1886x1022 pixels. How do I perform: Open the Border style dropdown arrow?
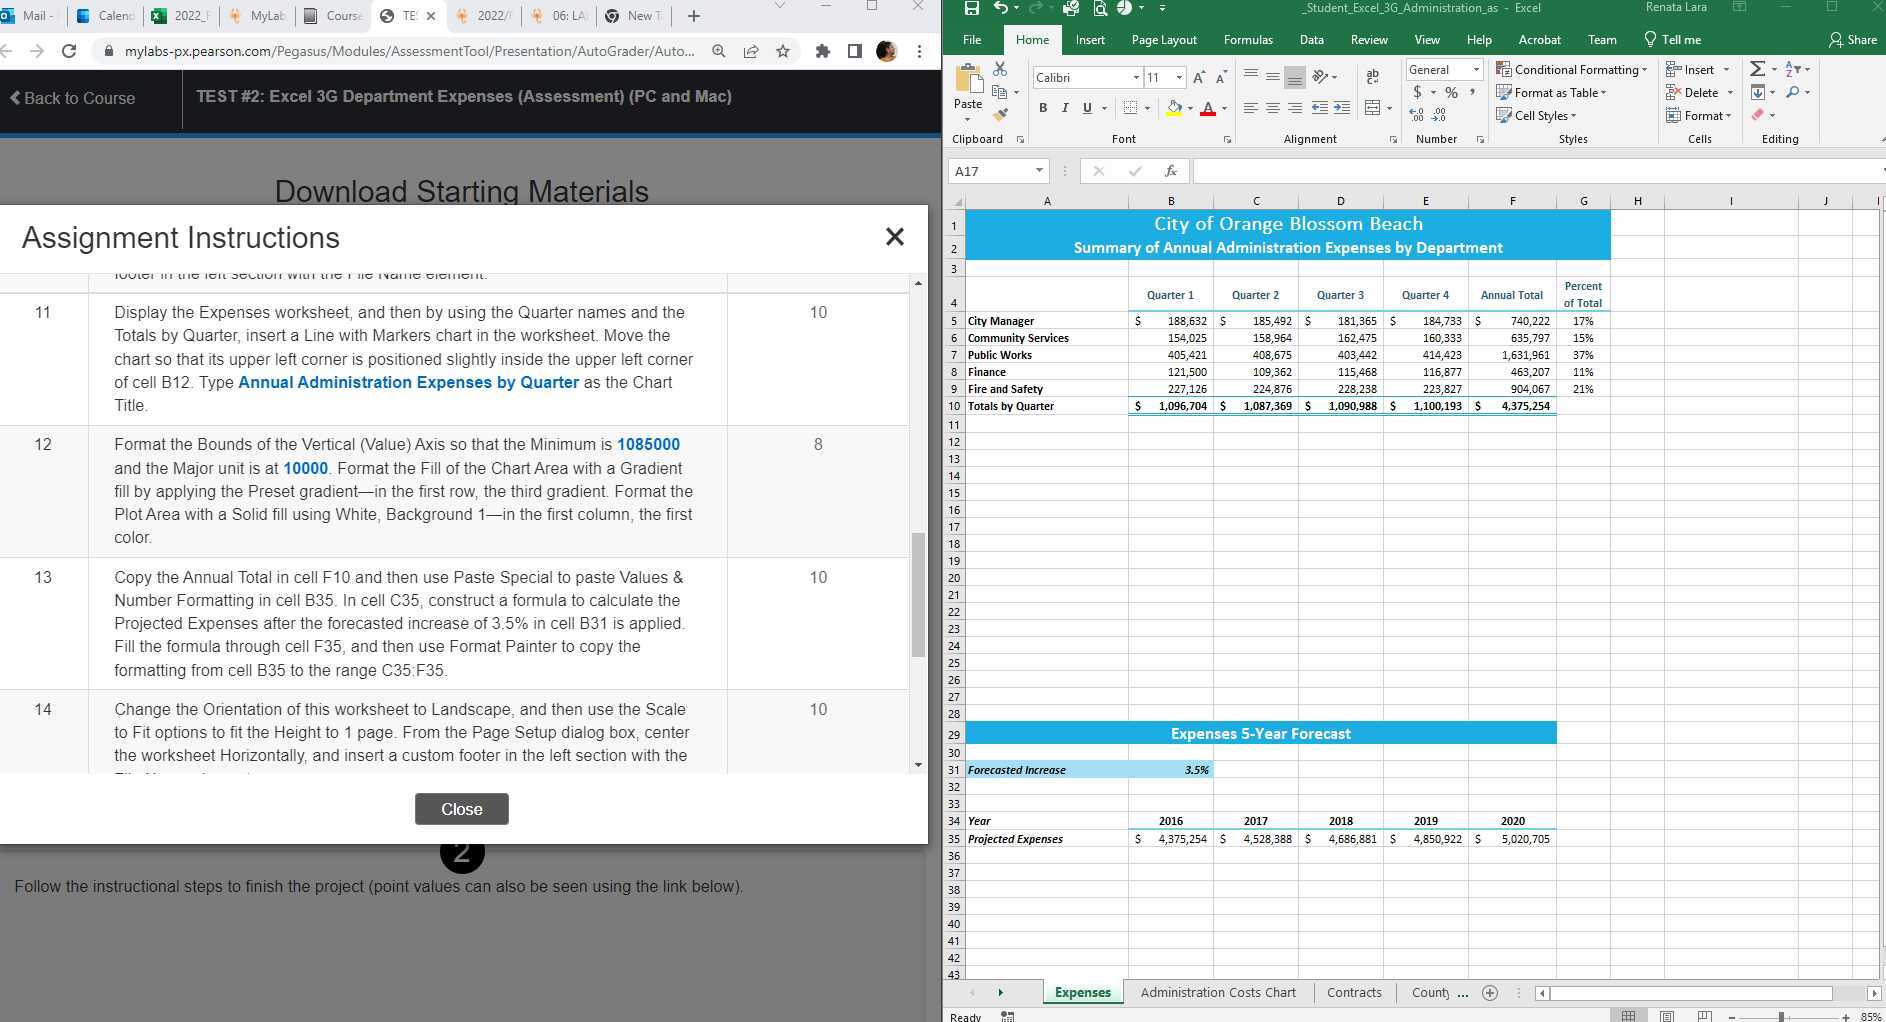pyautogui.click(x=1147, y=107)
